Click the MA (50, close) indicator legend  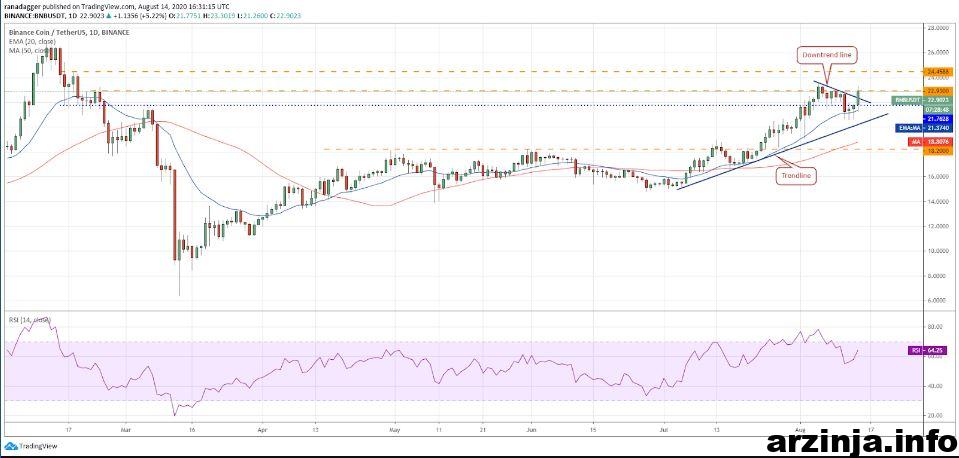tap(30, 50)
